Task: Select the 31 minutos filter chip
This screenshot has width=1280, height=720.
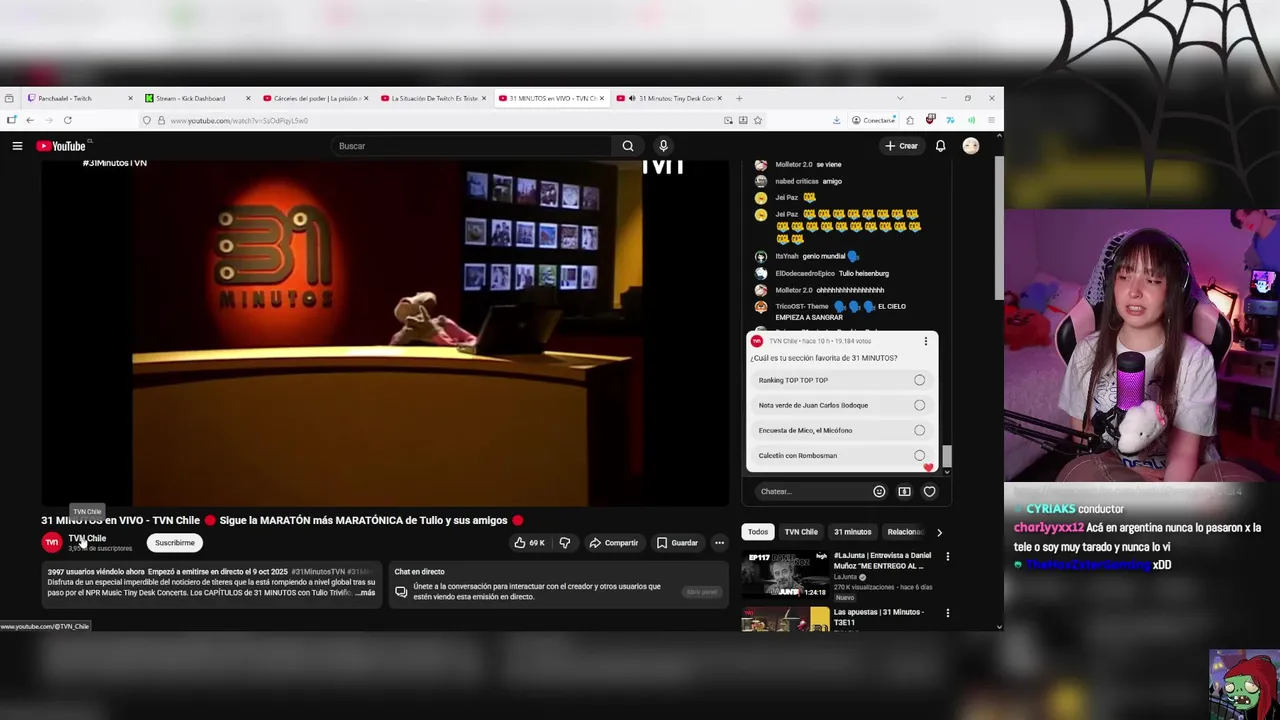Action: coord(853,532)
